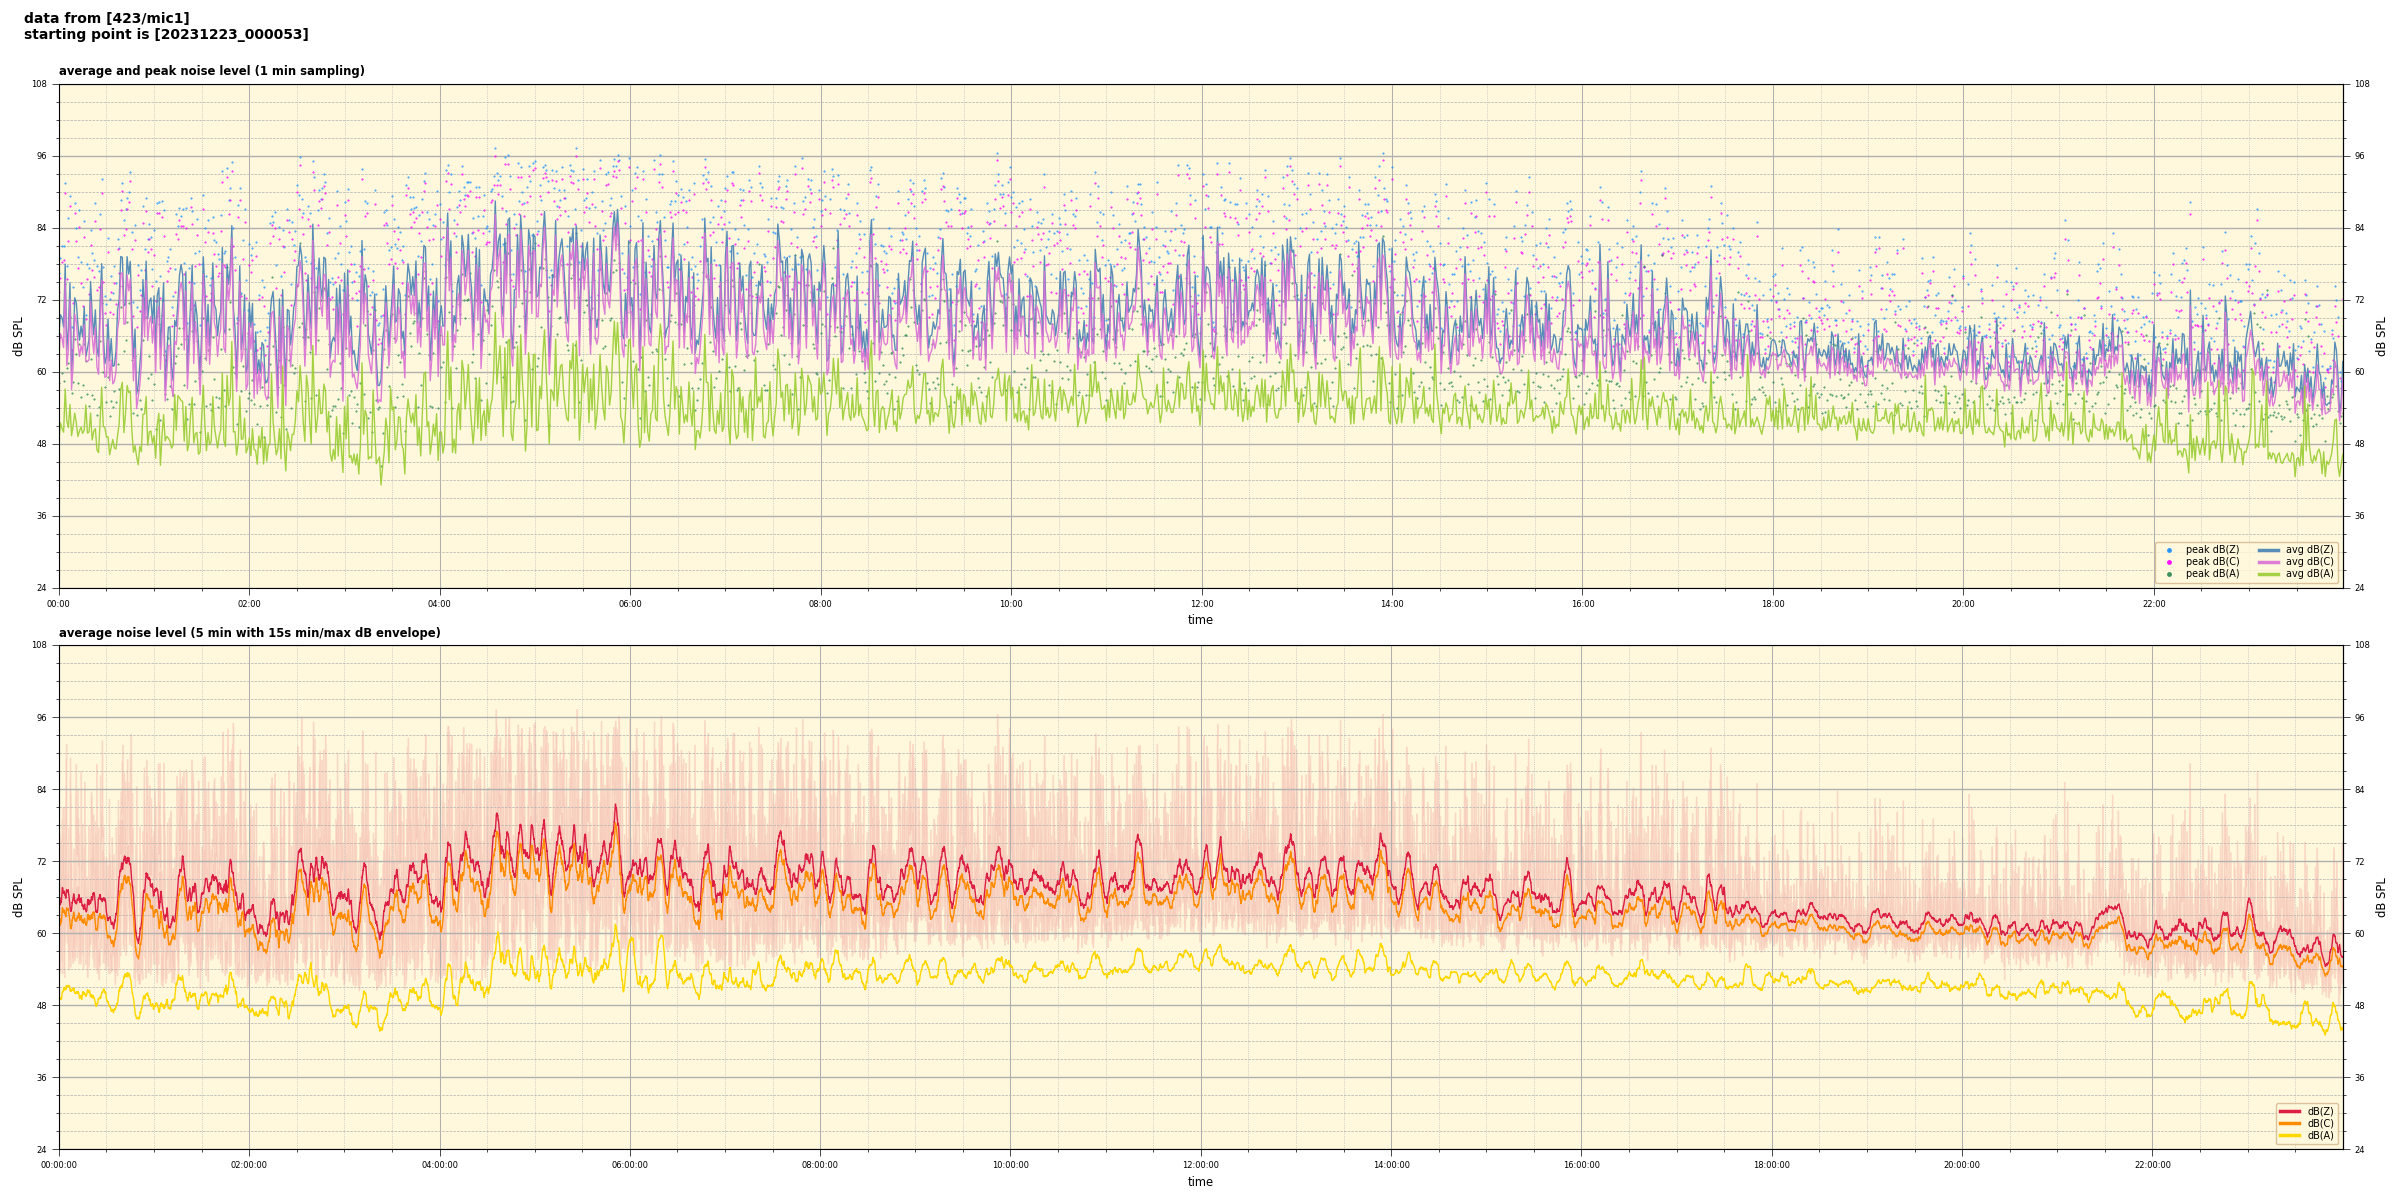This screenshot has height=1200, width=2400.
Task: Click the avg dB(A) legend entry
Action: click(x=2309, y=574)
